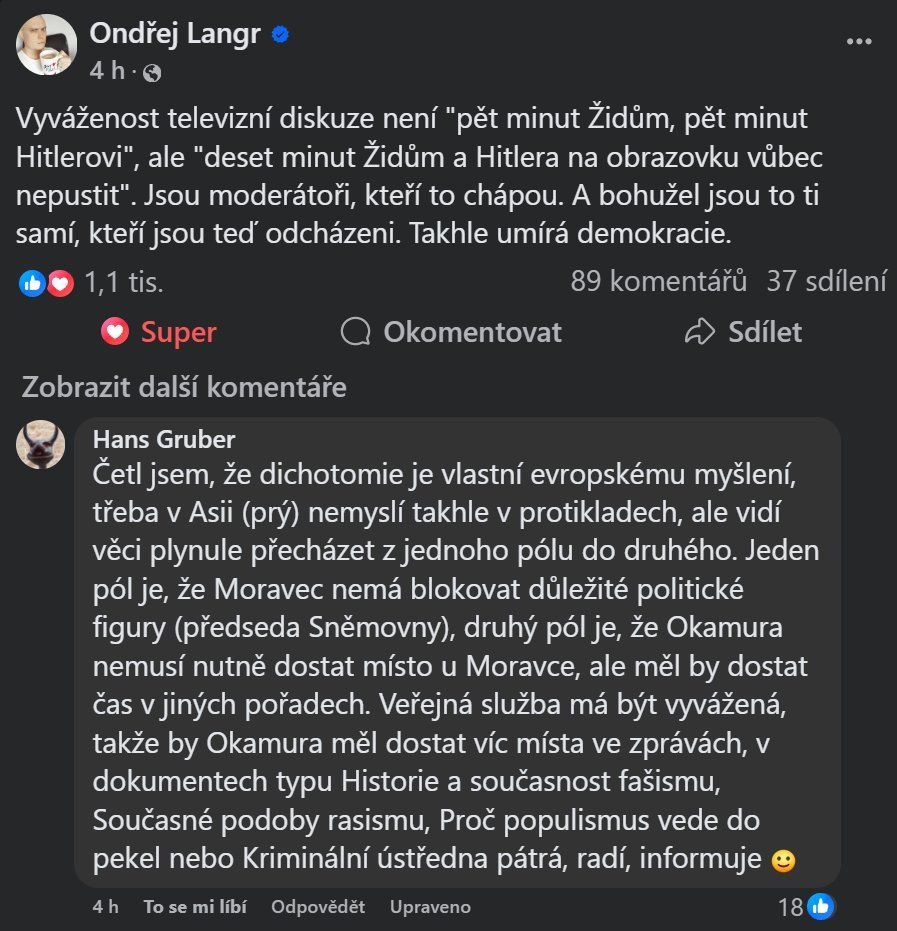Expand 'Zobrazit další komentáře'
897x931 pixels.
coord(184,387)
